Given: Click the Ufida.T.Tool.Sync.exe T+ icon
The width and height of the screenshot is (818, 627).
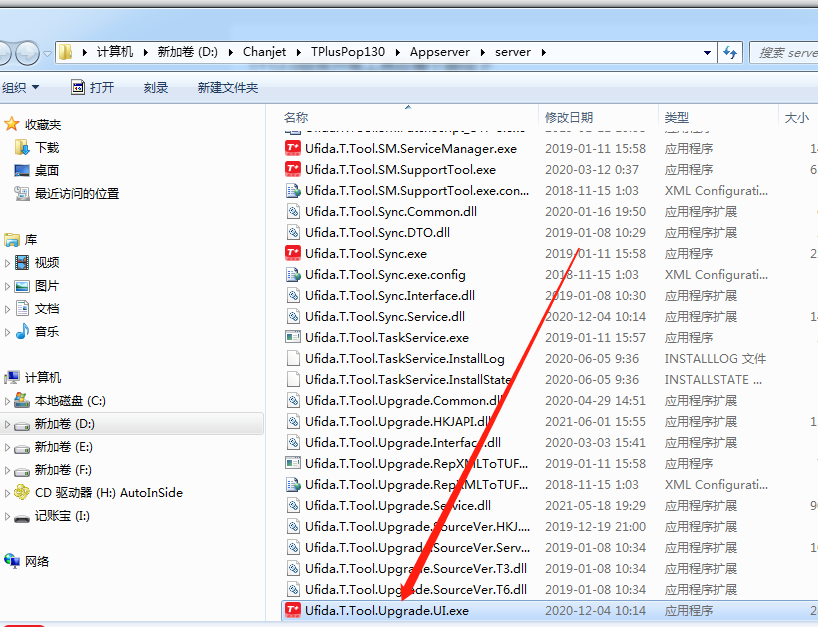Looking at the screenshot, I should (x=293, y=253).
